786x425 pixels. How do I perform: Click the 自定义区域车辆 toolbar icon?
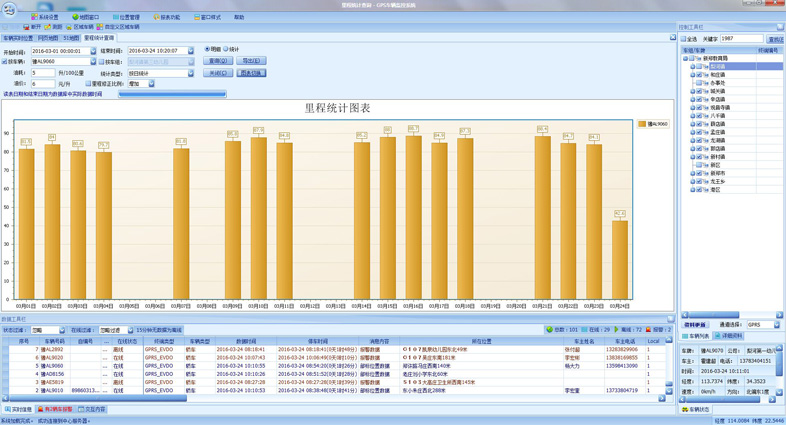coord(100,27)
